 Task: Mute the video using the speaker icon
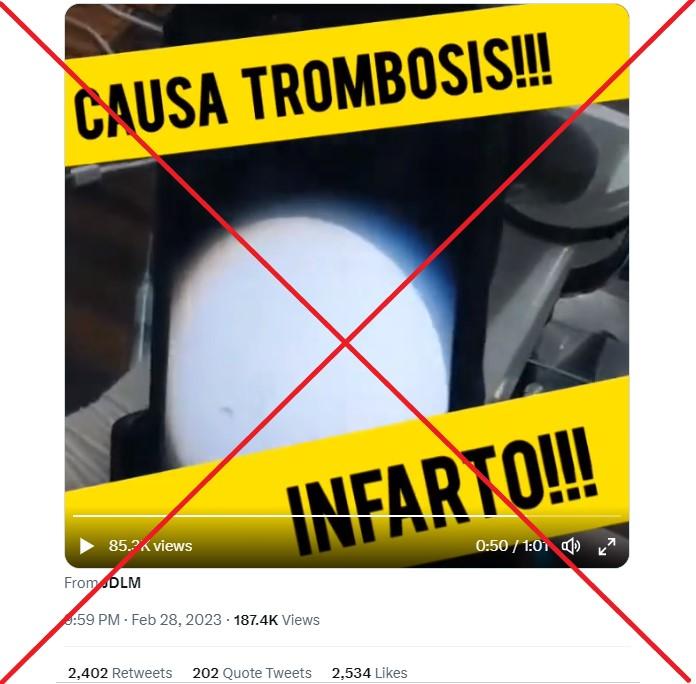(x=571, y=546)
